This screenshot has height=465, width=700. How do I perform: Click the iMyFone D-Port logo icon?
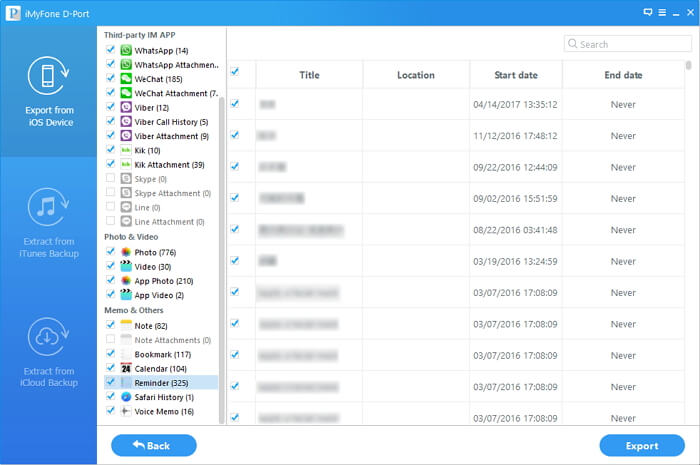pos(13,13)
